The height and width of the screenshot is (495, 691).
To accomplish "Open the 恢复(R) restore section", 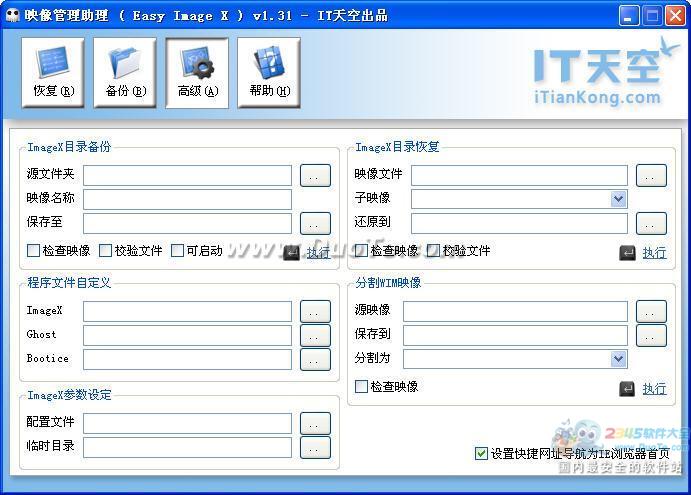I will [53, 73].
